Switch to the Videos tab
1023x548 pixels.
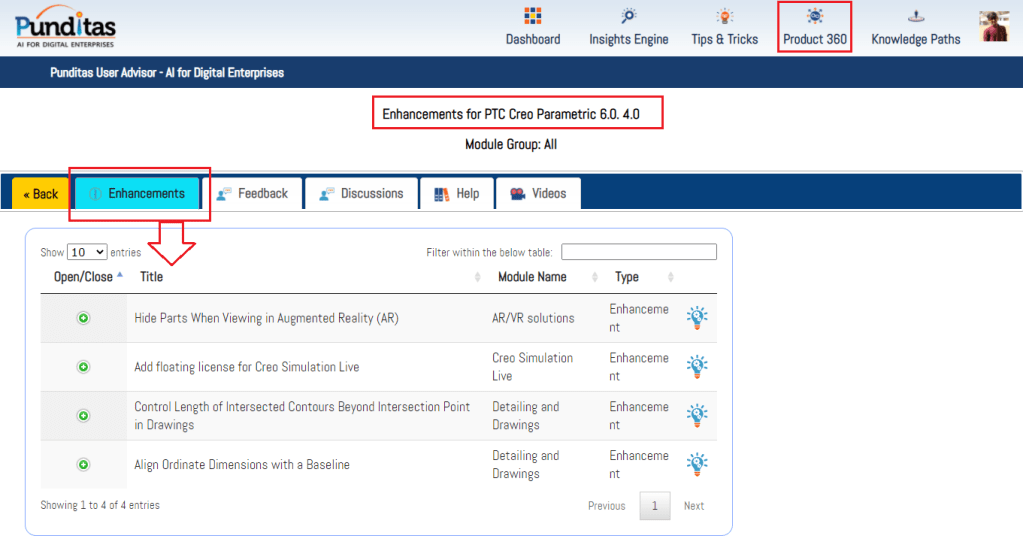(x=538, y=194)
